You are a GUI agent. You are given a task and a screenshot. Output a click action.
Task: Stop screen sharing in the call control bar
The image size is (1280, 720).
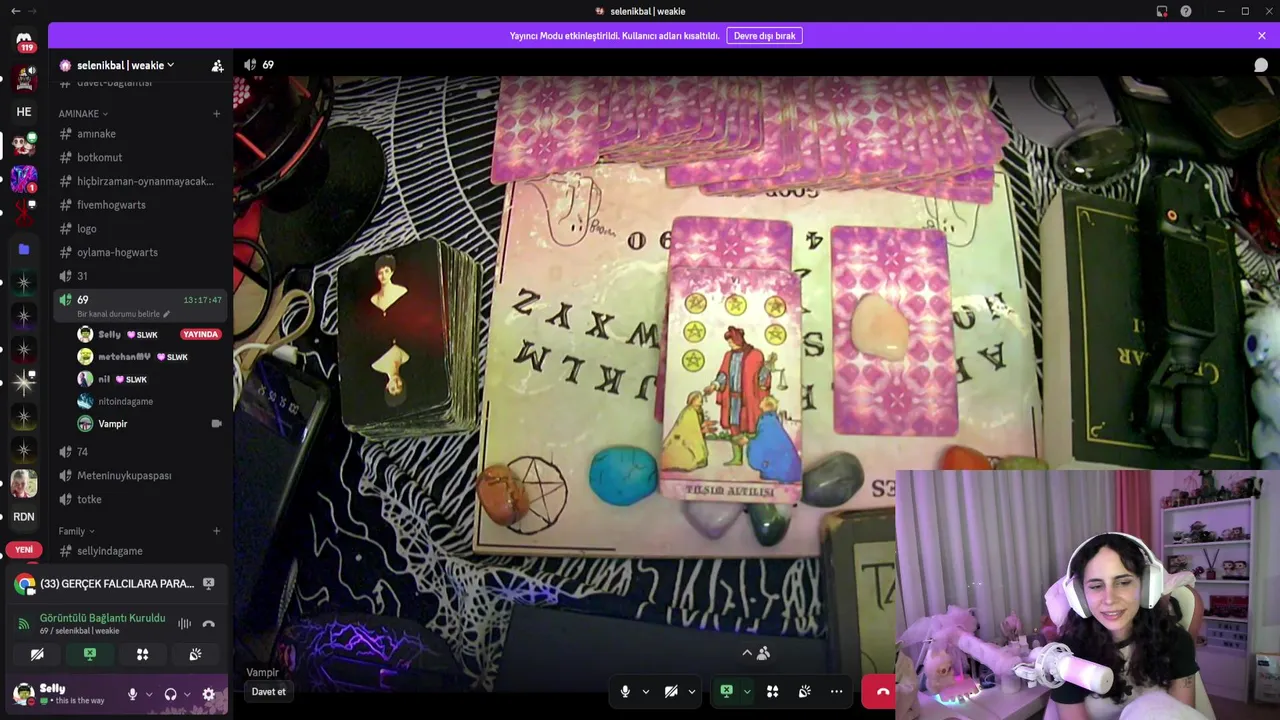point(726,691)
